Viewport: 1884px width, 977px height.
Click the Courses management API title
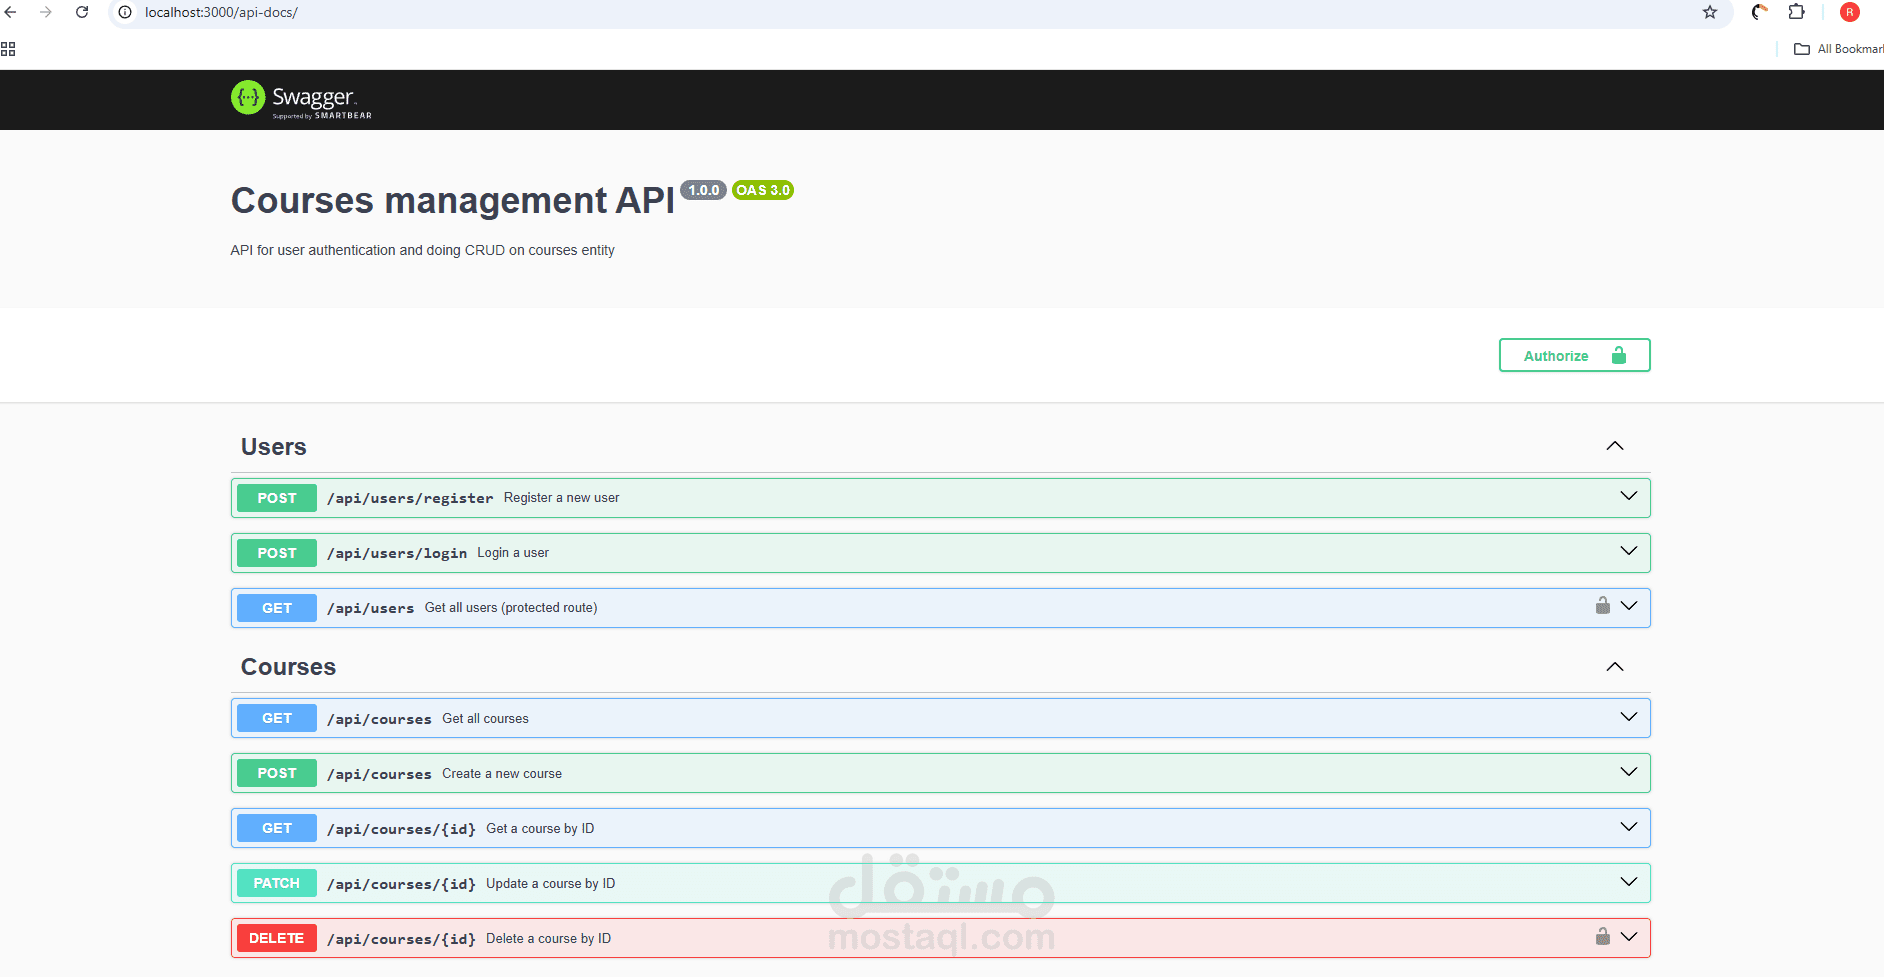[x=453, y=201]
